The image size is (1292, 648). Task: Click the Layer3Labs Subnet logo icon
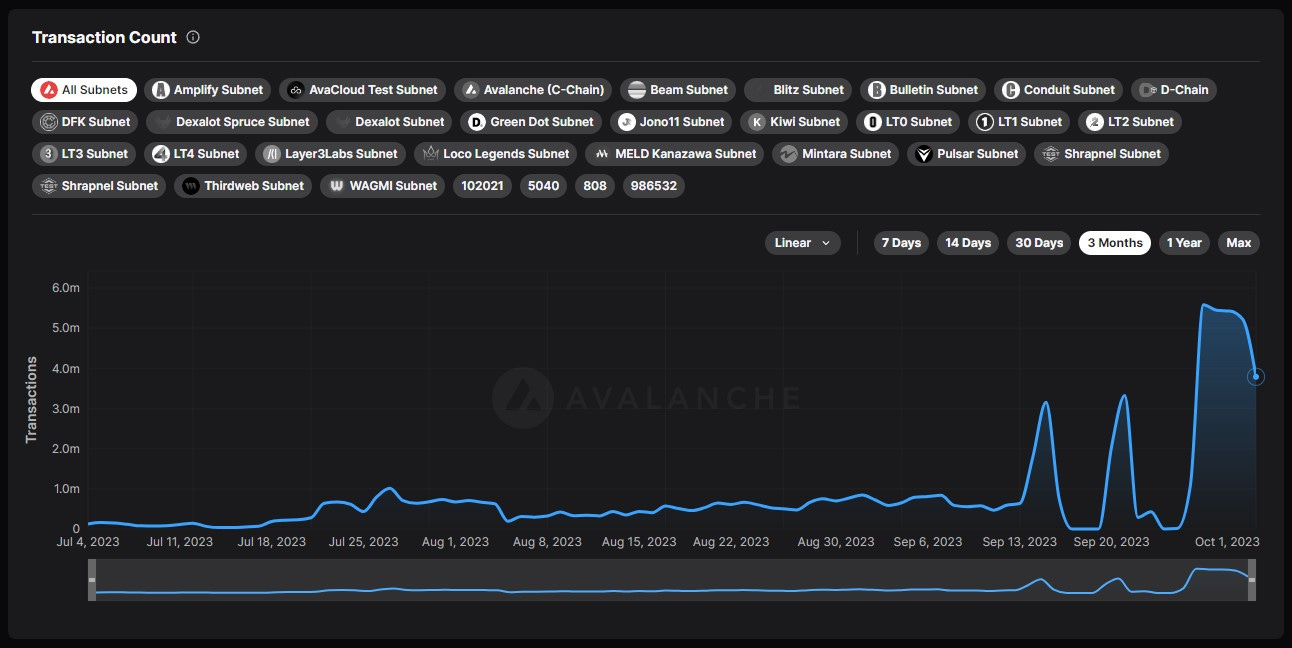coord(271,154)
